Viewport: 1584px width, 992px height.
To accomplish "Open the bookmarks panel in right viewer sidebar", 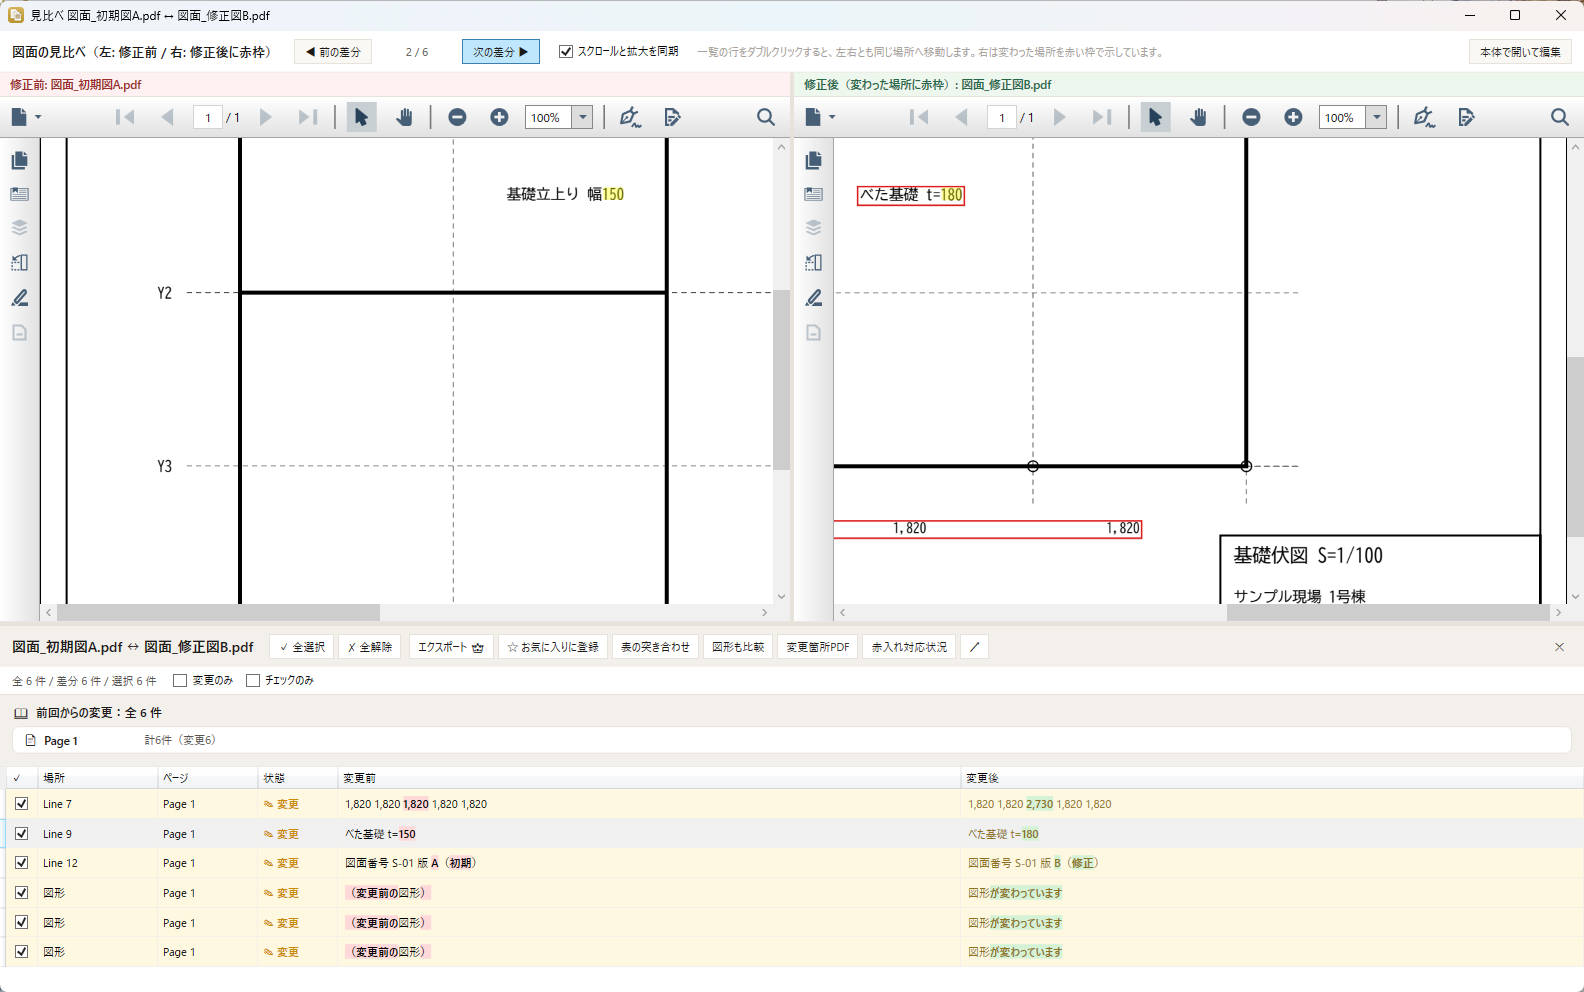I will click(814, 194).
